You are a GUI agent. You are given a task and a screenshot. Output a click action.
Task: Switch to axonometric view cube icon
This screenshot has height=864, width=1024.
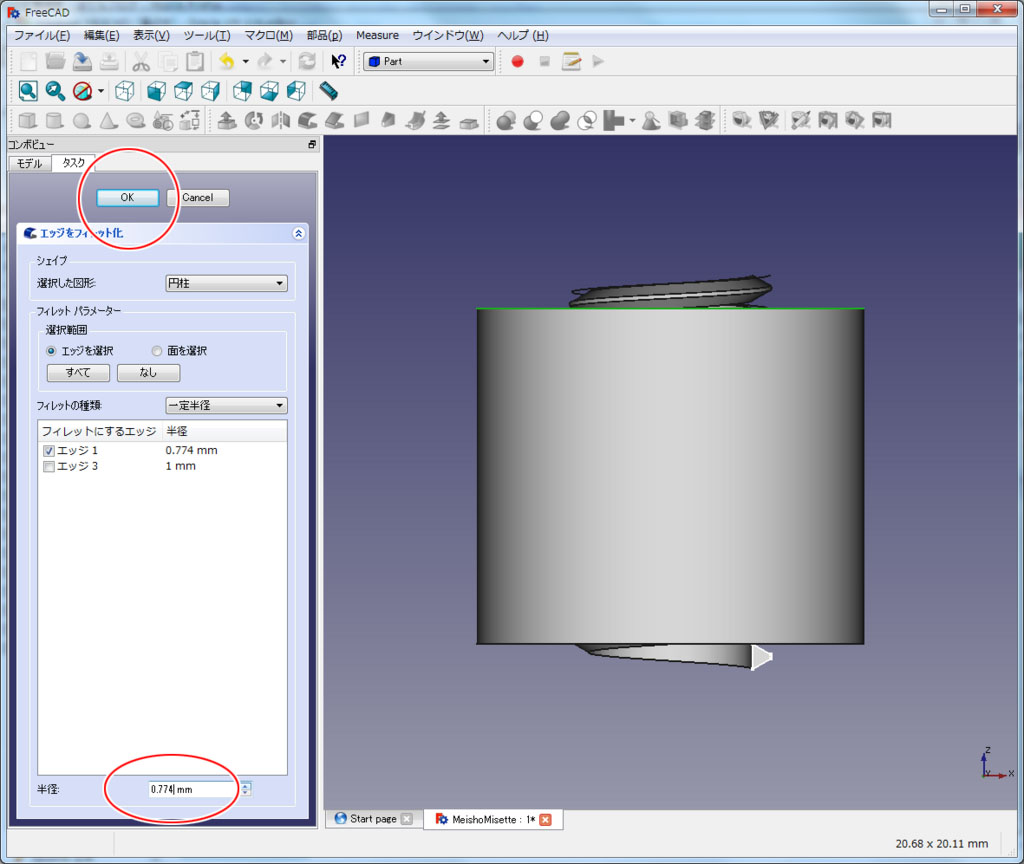[x=125, y=91]
